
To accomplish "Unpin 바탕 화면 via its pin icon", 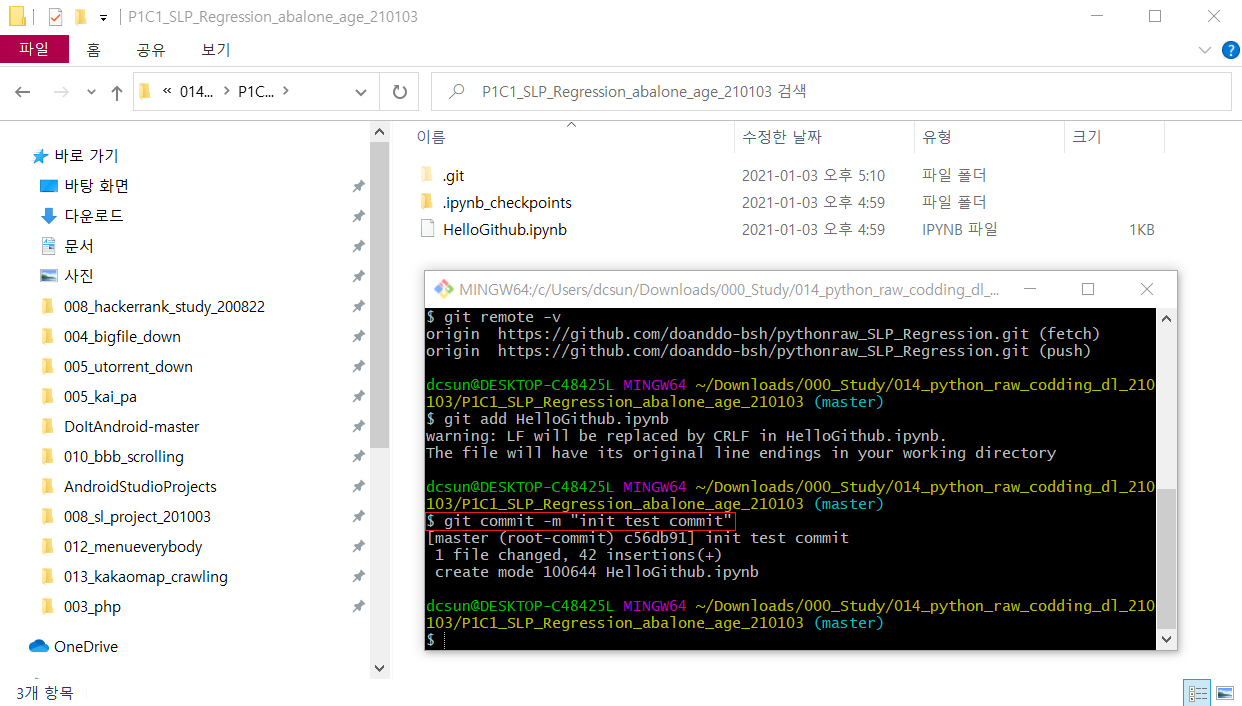I will click(358, 186).
